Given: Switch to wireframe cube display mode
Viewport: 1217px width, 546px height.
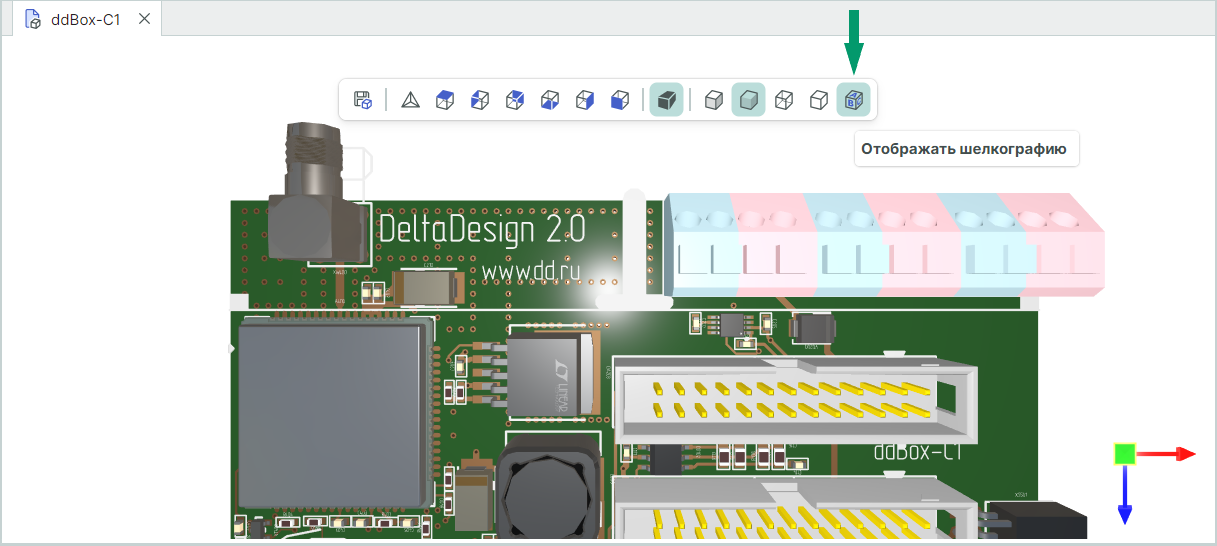Looking at the screenshot, I should point(785,100).
